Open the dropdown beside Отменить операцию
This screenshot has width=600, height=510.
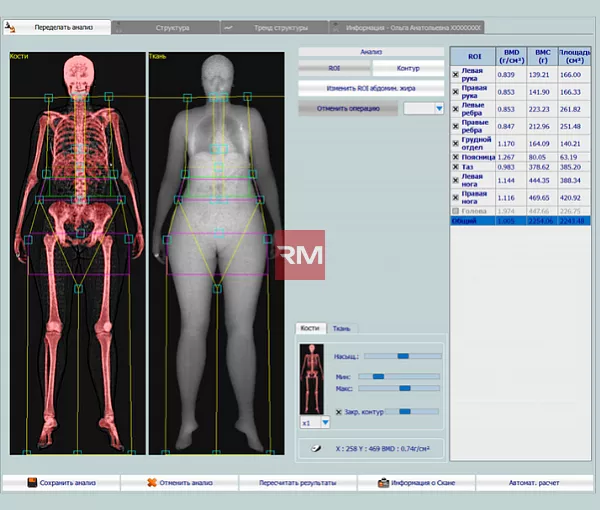tap(439, 109)
